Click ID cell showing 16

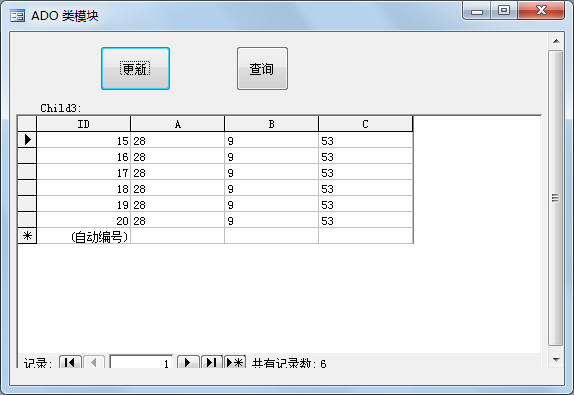pos(83,156)
